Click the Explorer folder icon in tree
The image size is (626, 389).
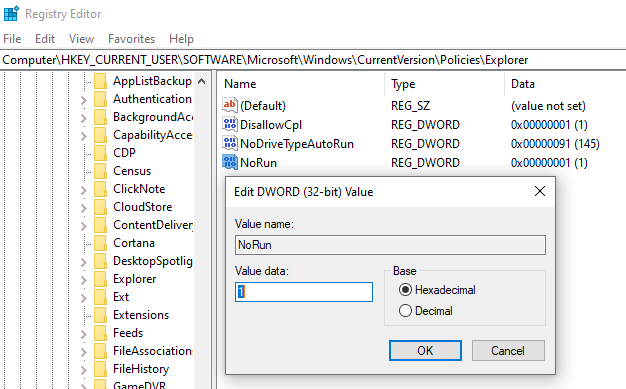[101, 279]
